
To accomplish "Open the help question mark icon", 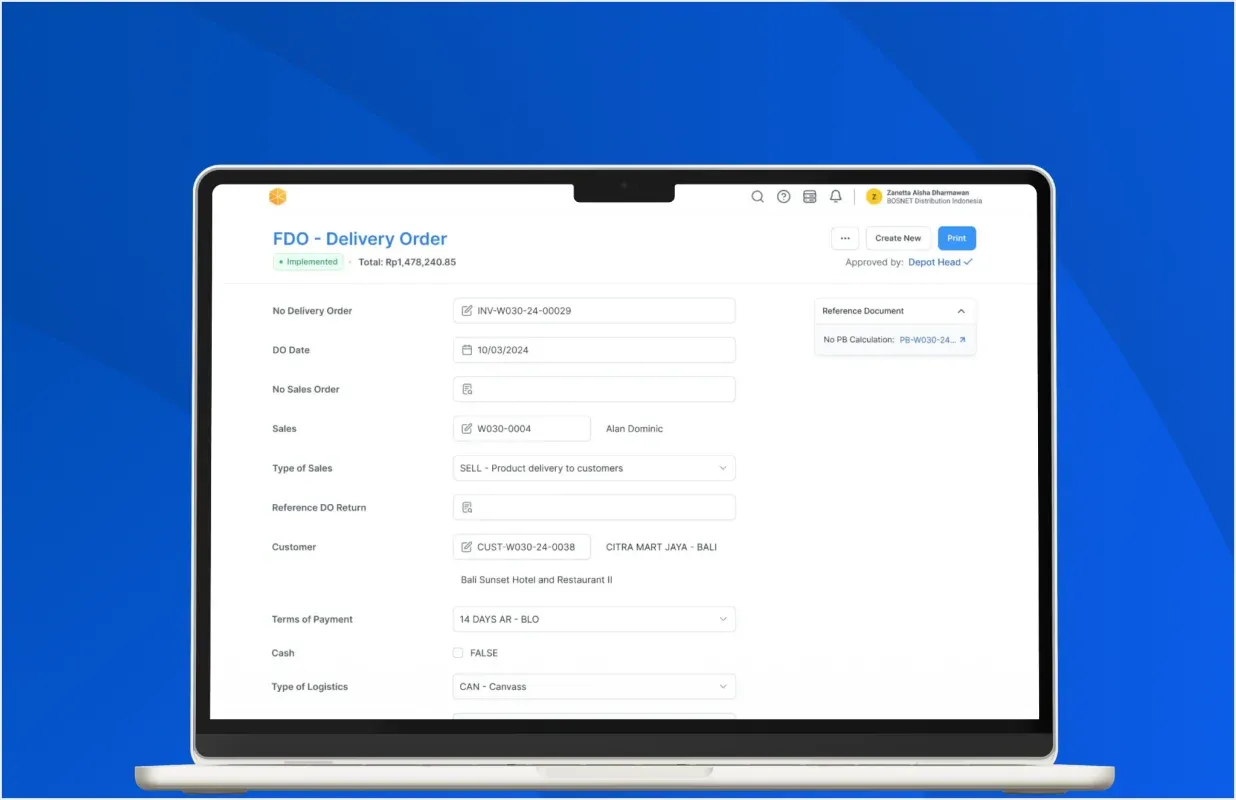I will point(784,197).
